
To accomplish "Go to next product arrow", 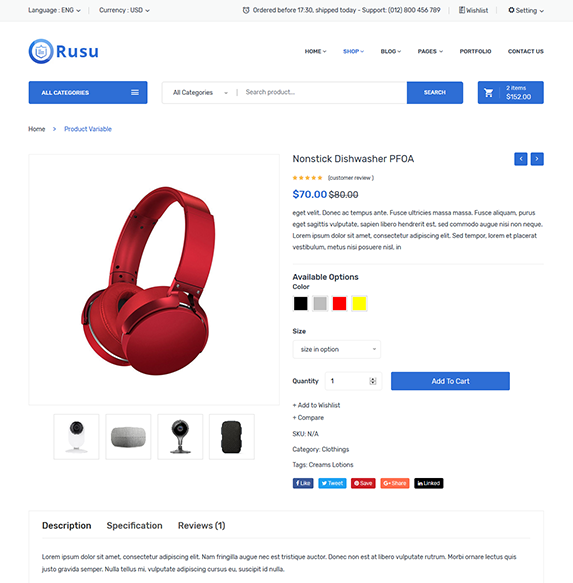I will coord(537,159).
